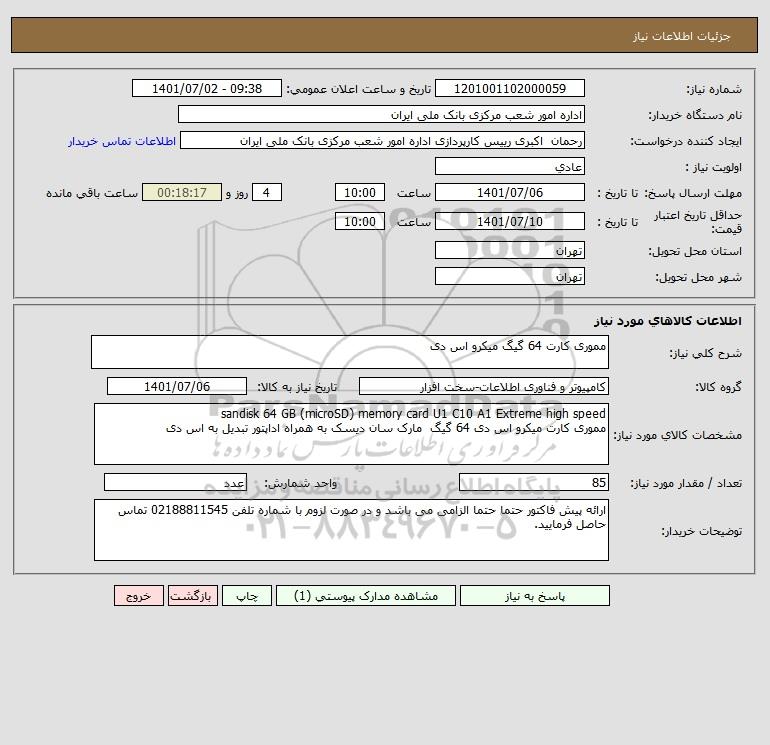Click the حداقل تاریخ اعتبار قیمت label
770x745 pixels.
point(698,222)
